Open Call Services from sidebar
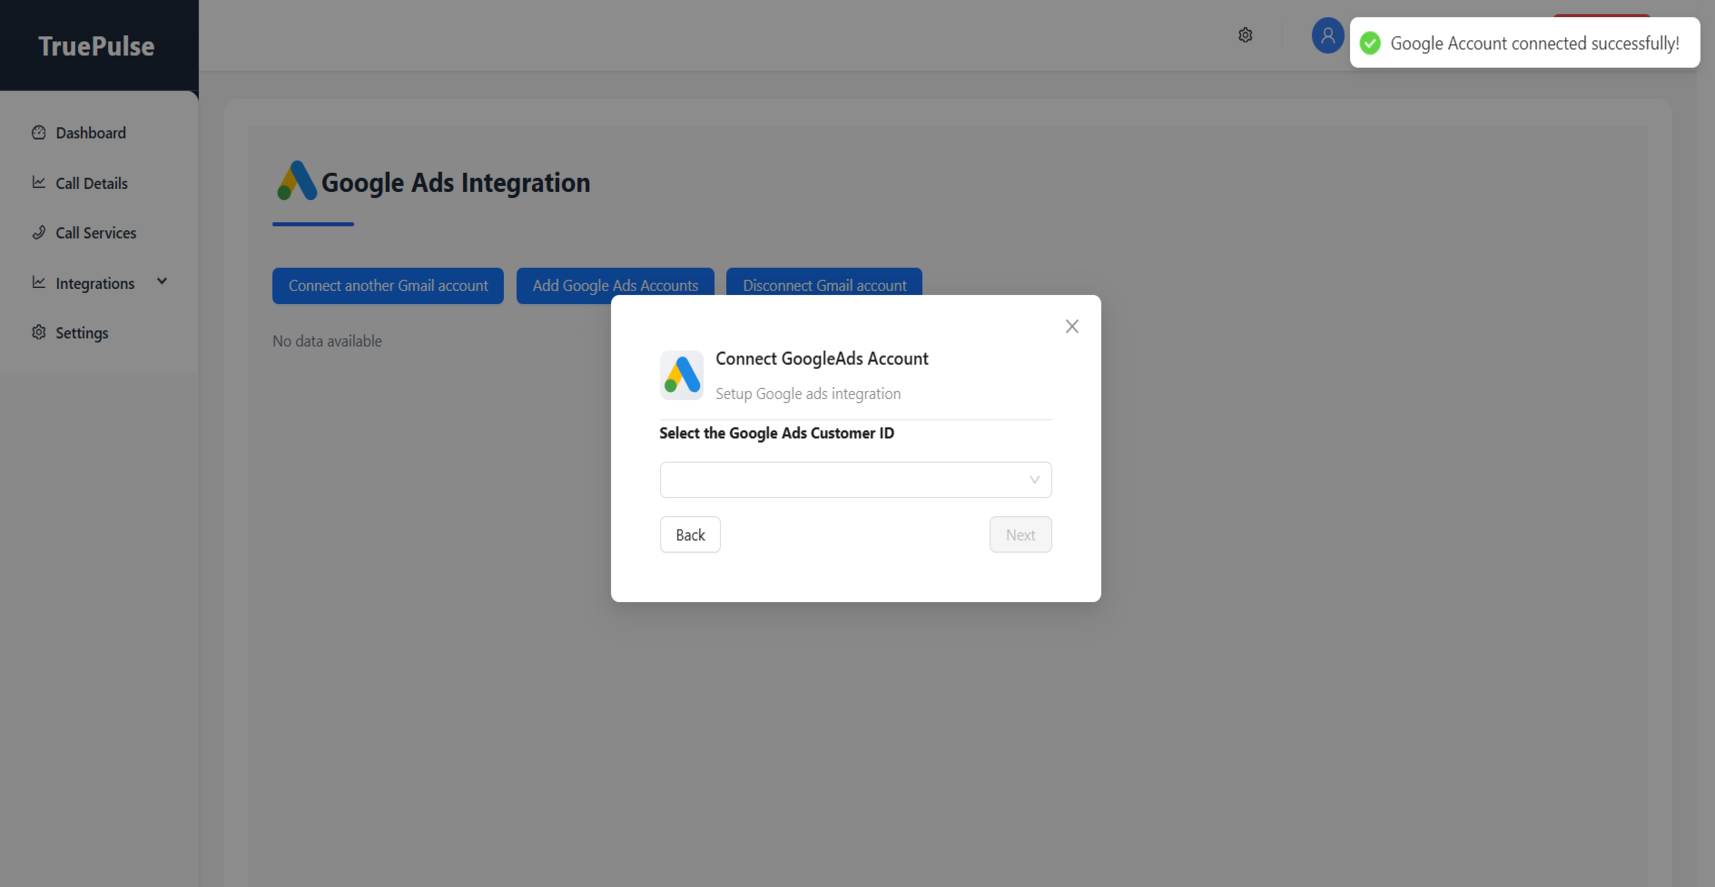 point(95,233)
